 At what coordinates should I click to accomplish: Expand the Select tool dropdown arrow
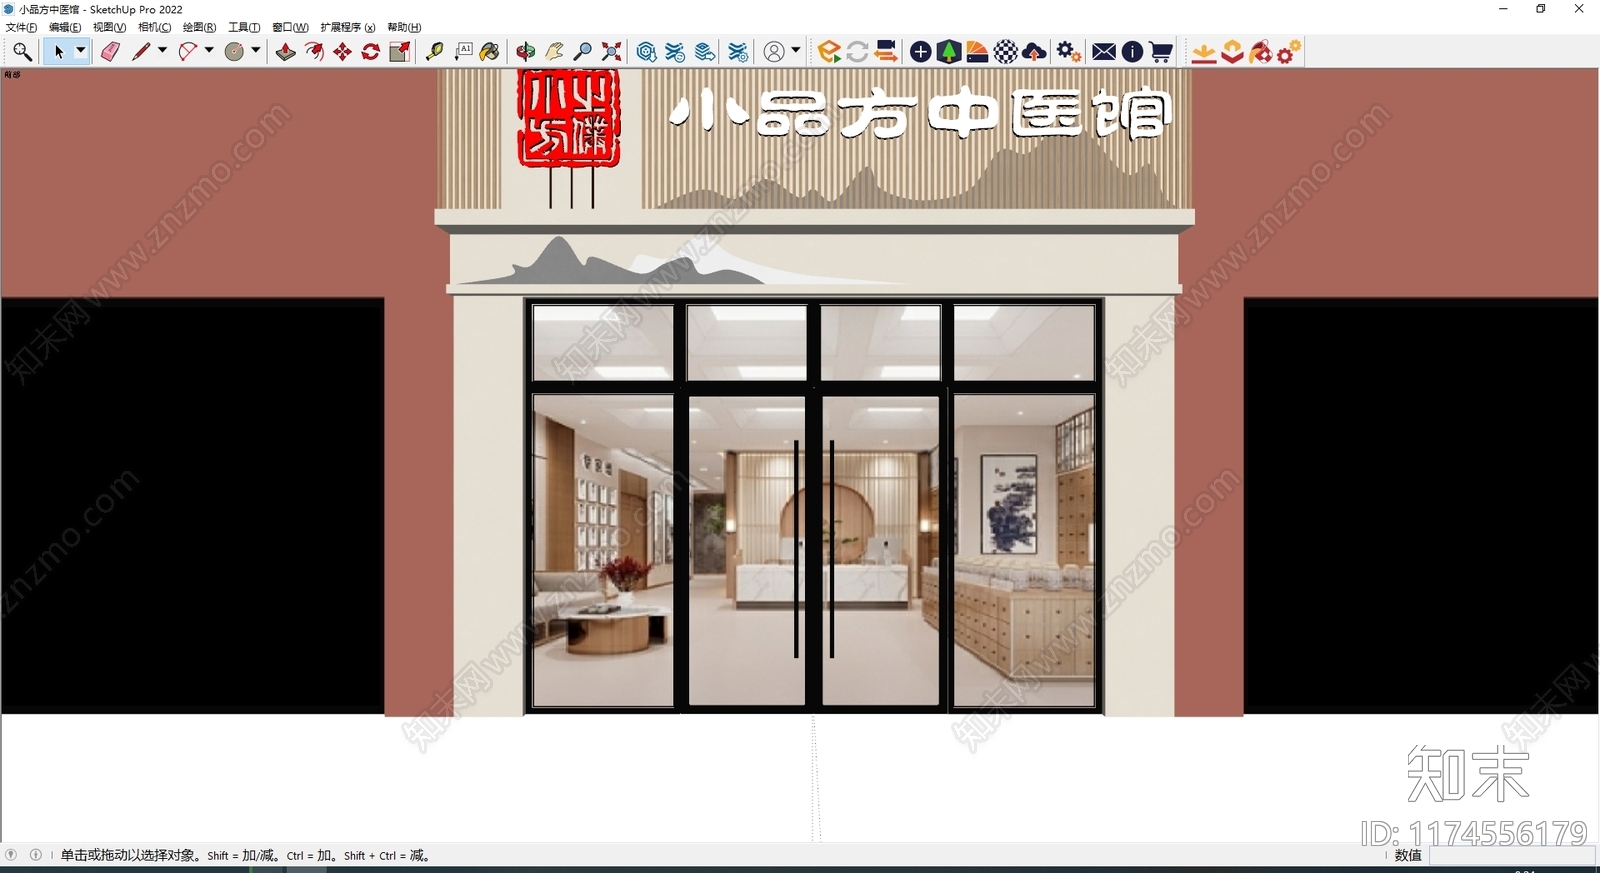click(x=81, y=51)
